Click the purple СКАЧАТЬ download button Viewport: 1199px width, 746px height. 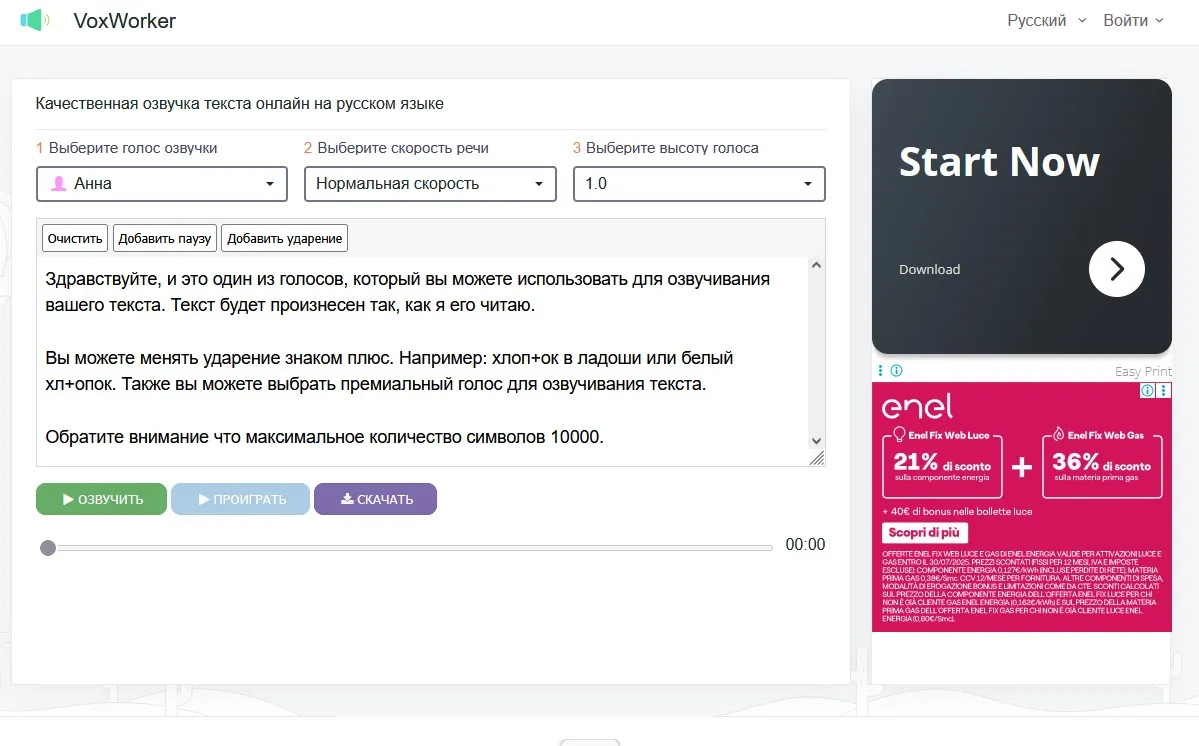(375, 499)
